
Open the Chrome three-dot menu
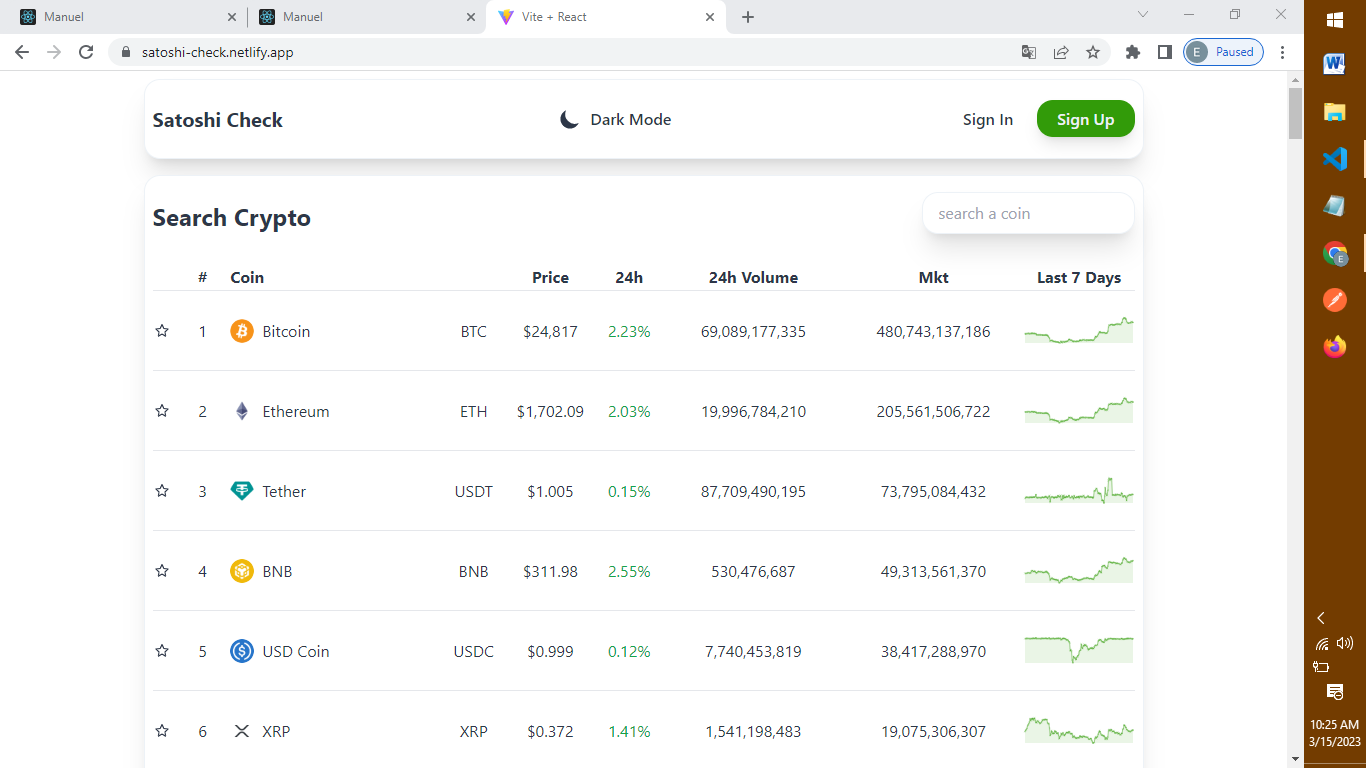tap(1283, 52)
